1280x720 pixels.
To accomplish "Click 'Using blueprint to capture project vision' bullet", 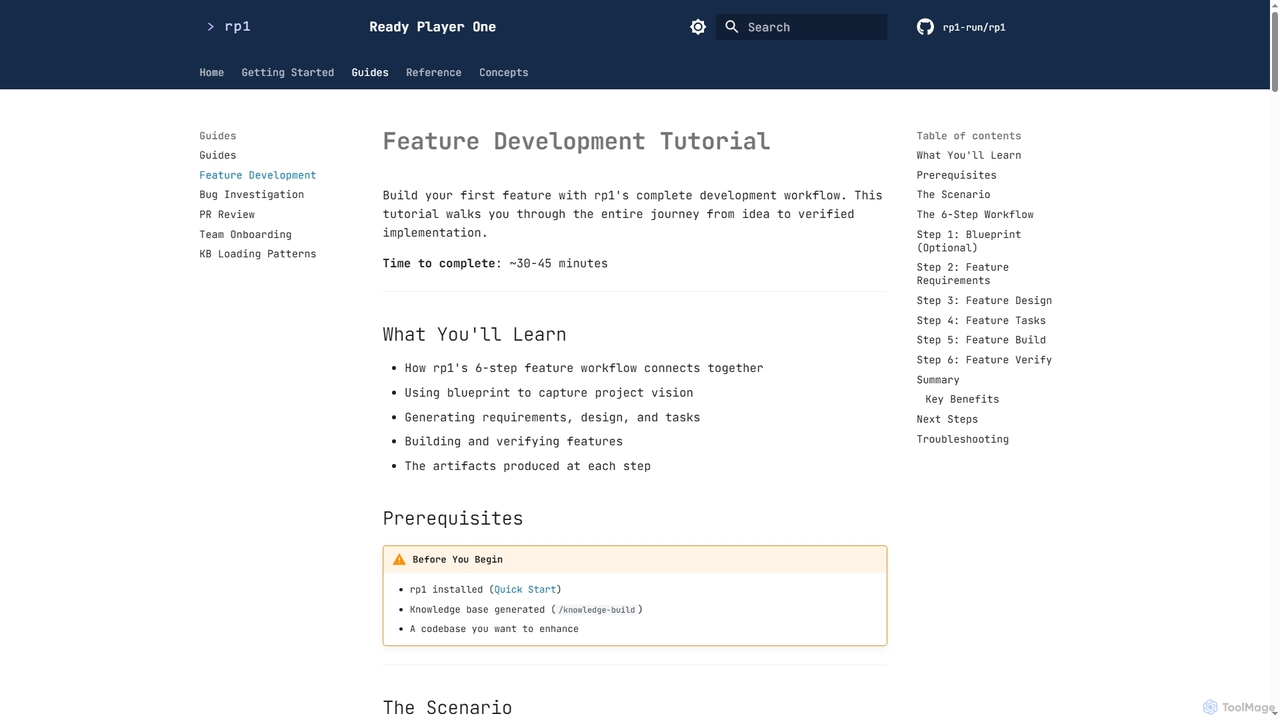I will (x=549, y=393).
